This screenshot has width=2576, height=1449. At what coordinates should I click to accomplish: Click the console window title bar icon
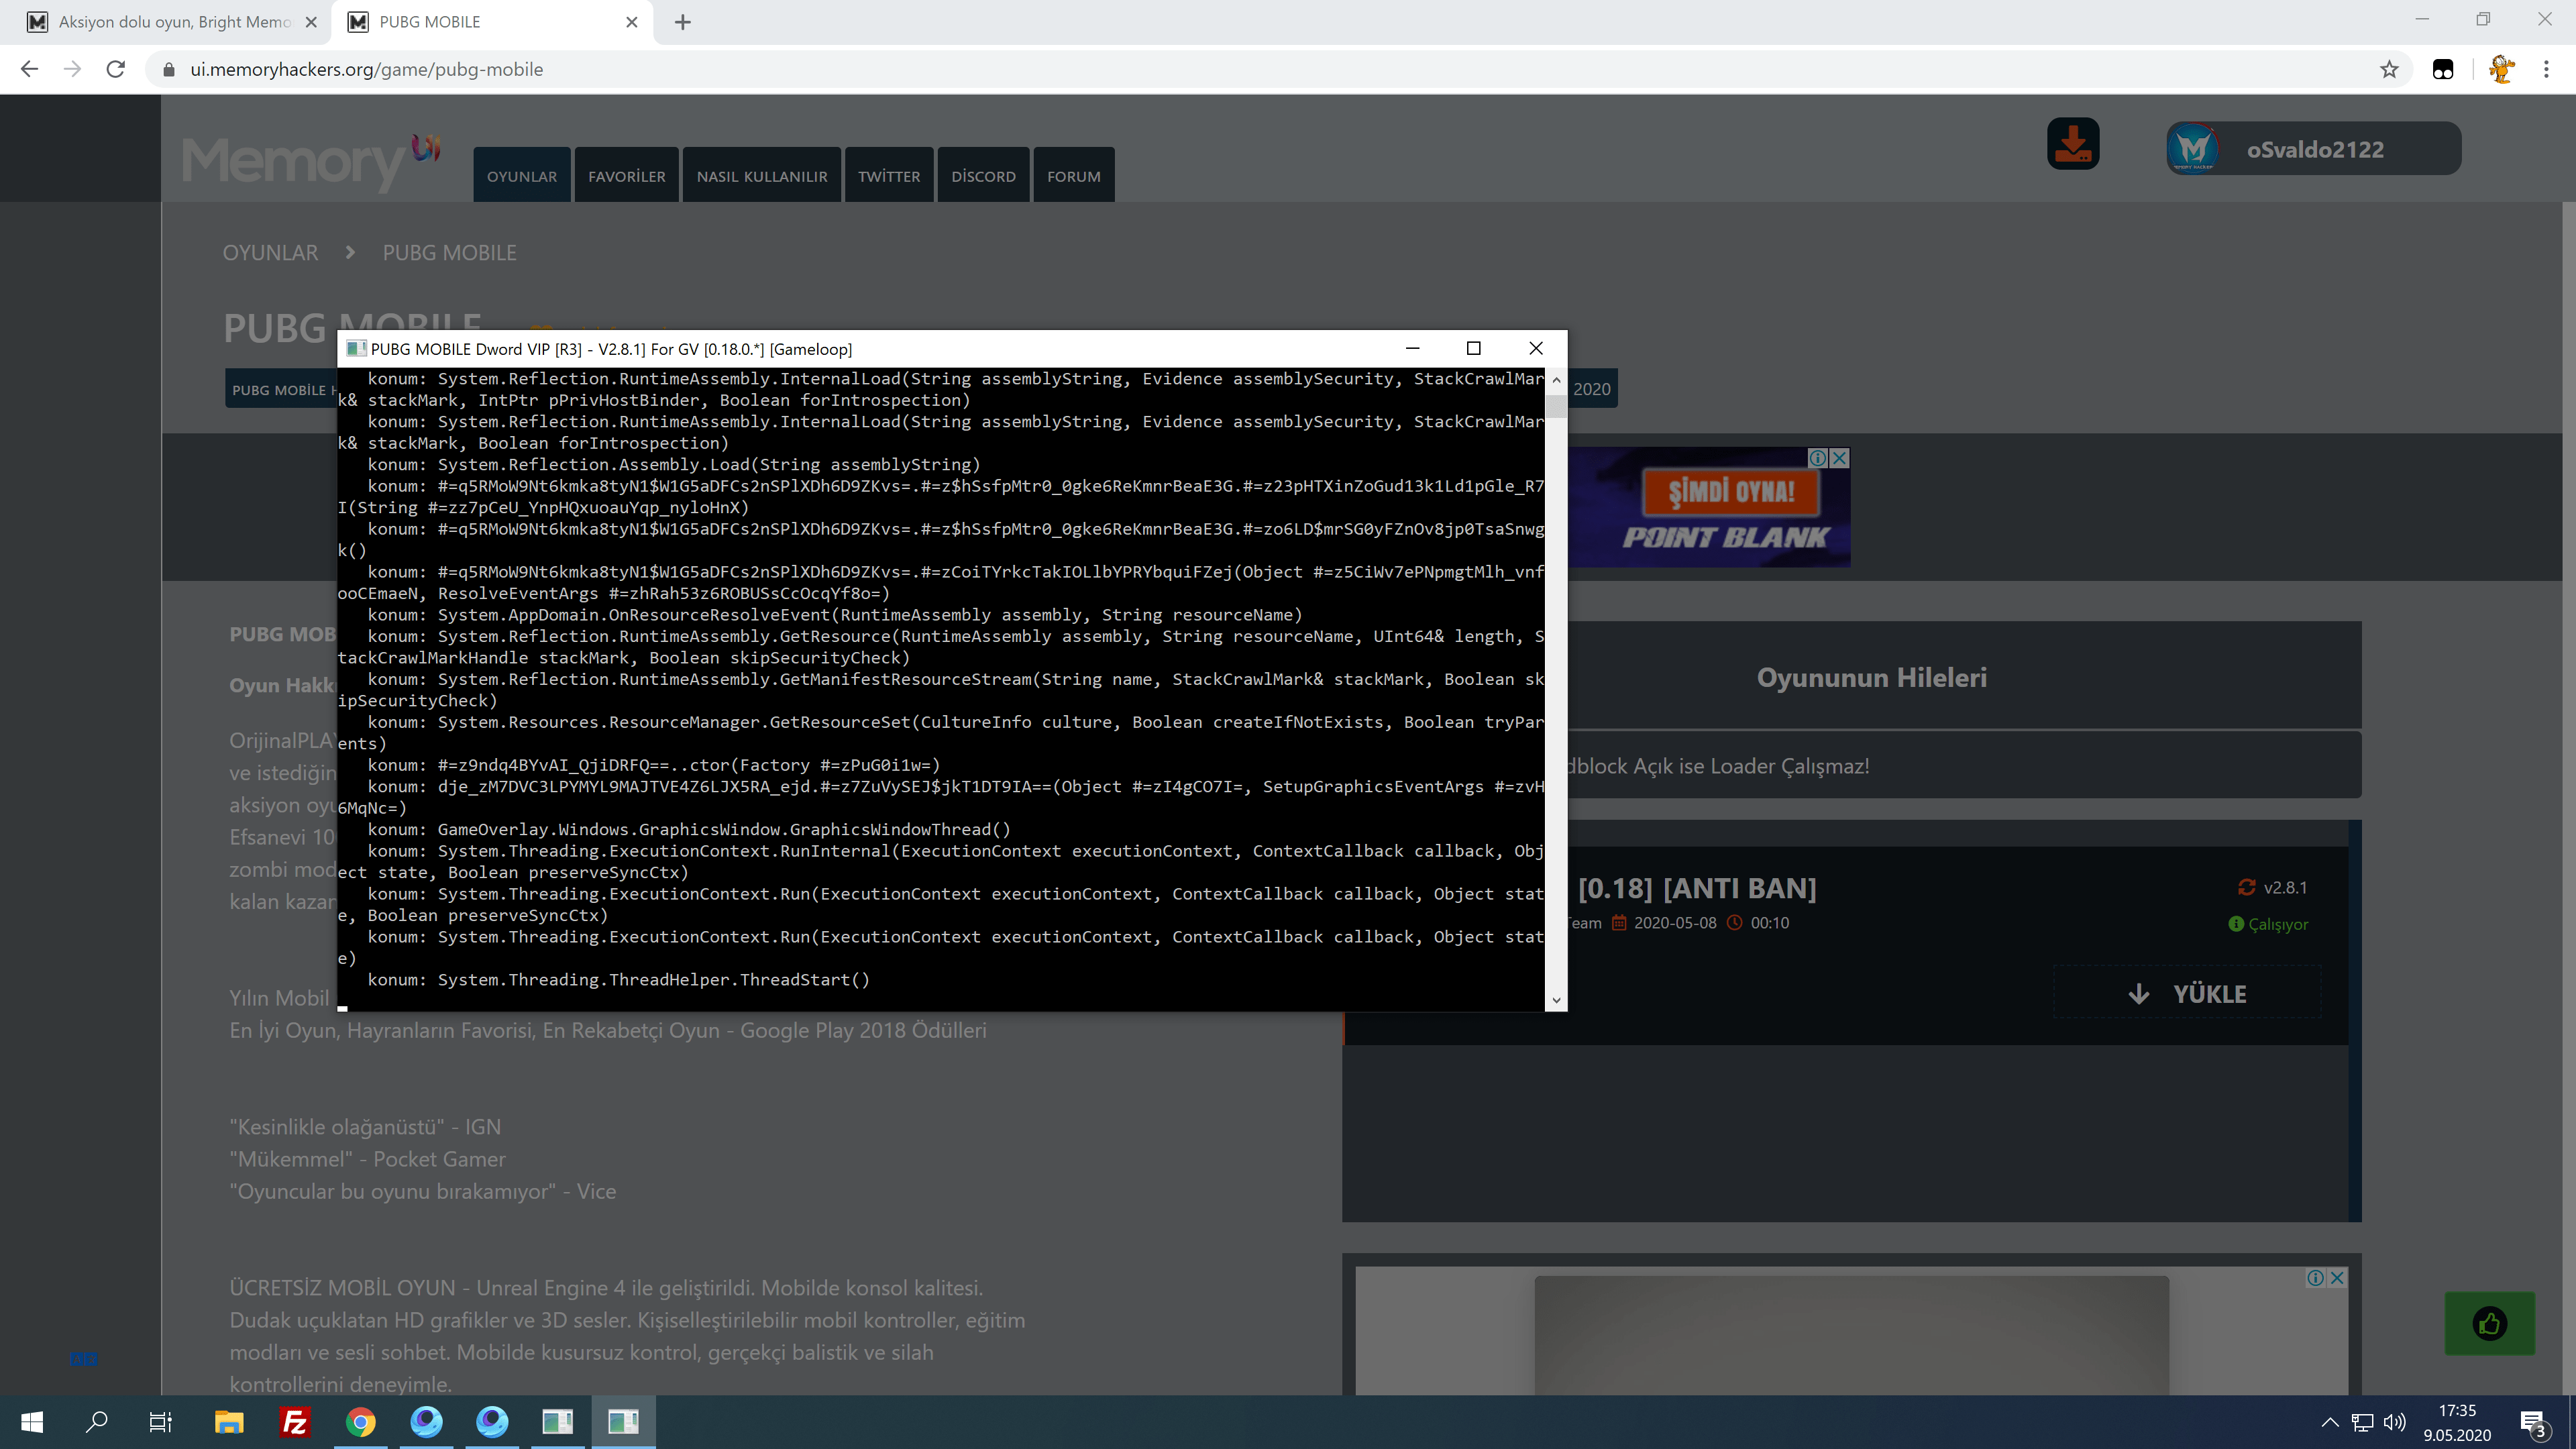(355, 348)
